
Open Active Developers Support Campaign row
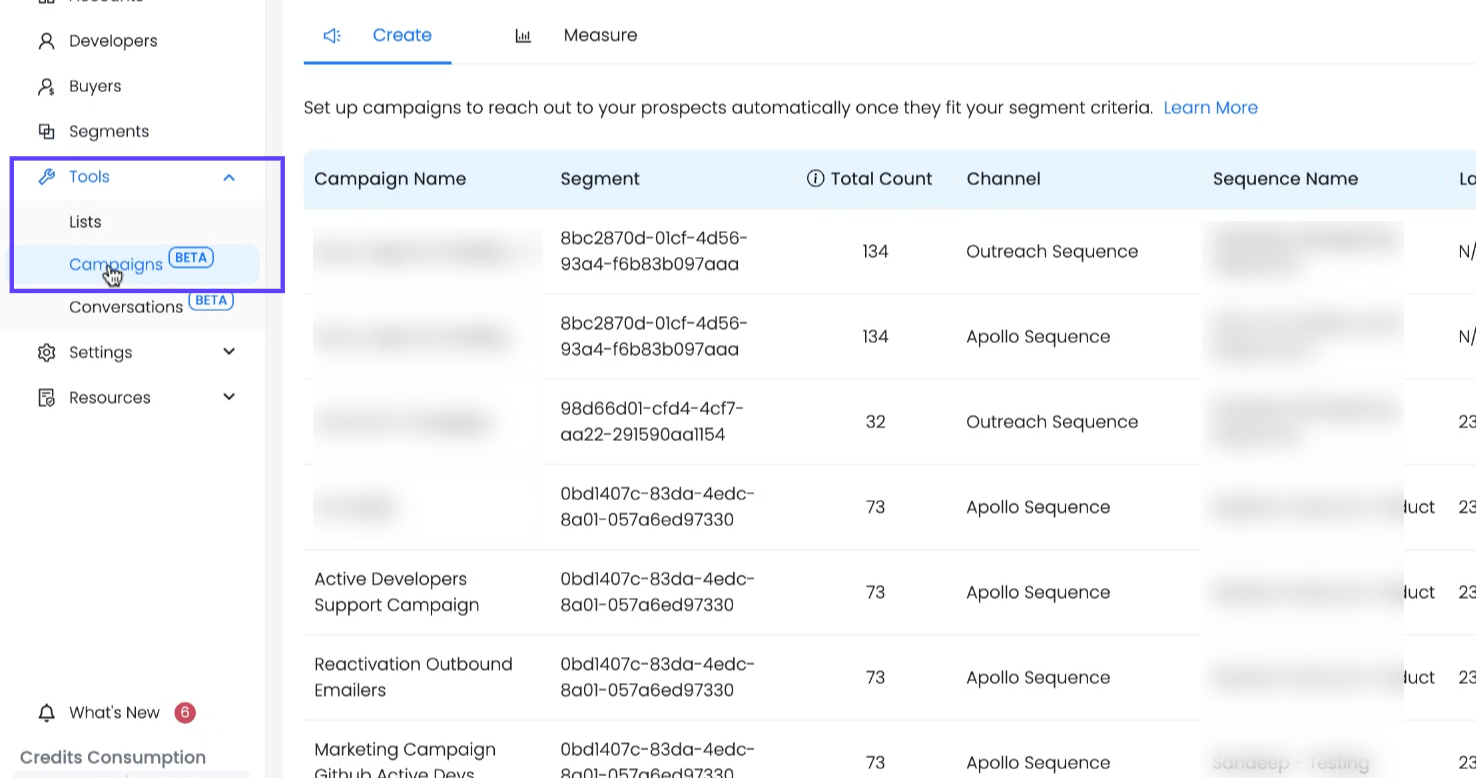[x=396, y=592]
